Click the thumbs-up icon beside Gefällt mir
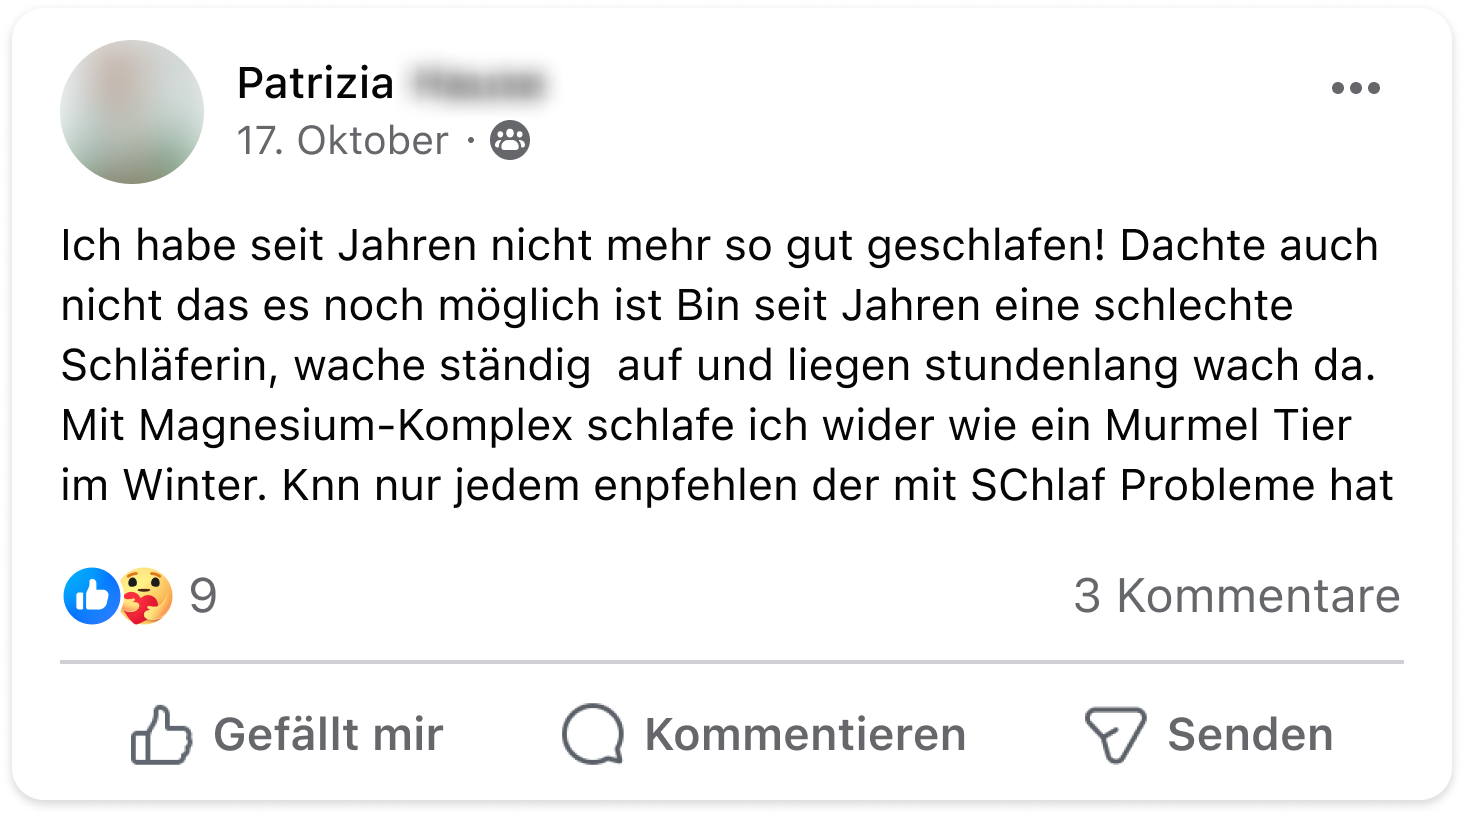 (161, 735)
